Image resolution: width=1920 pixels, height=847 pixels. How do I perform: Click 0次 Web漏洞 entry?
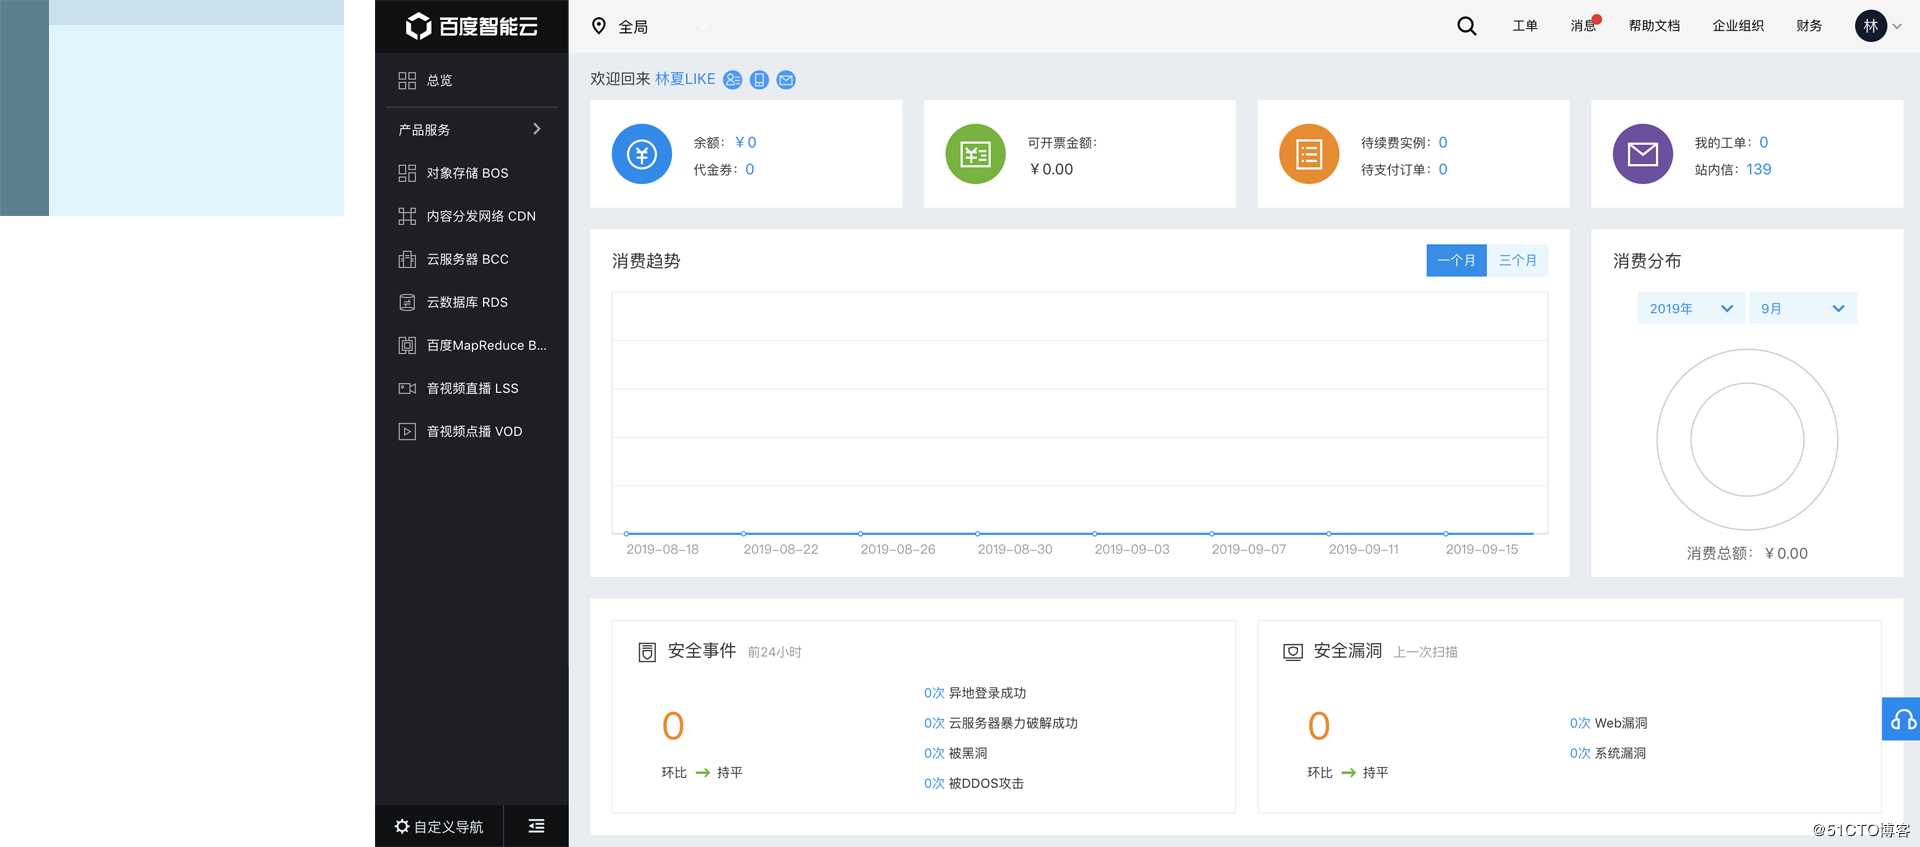coord(1608,723)
